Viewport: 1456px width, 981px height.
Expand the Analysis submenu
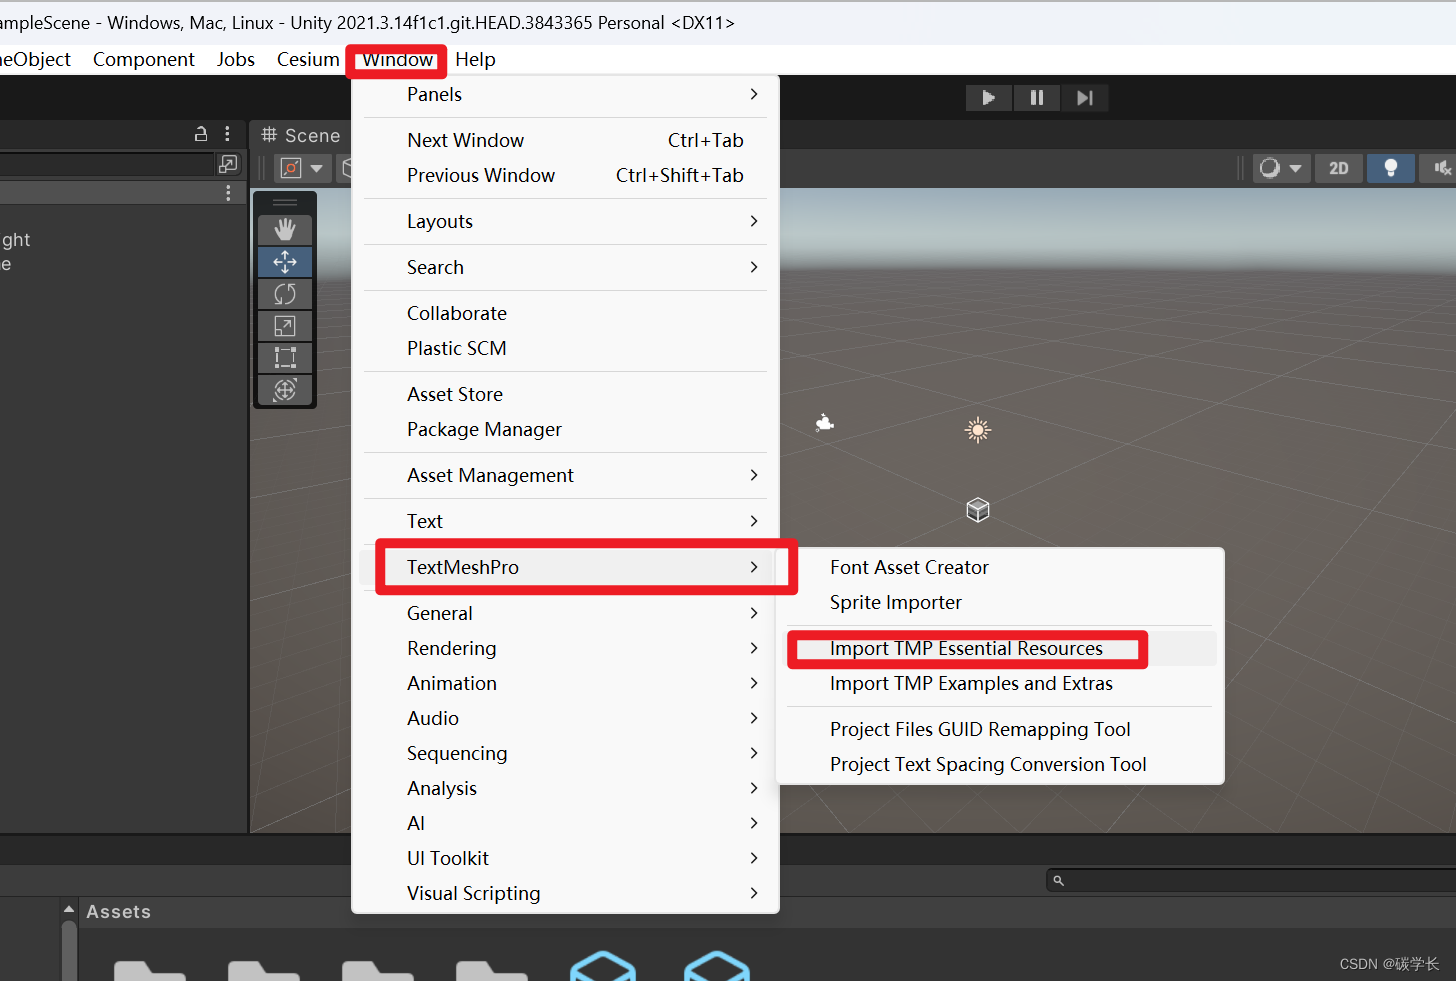[565, 788]
